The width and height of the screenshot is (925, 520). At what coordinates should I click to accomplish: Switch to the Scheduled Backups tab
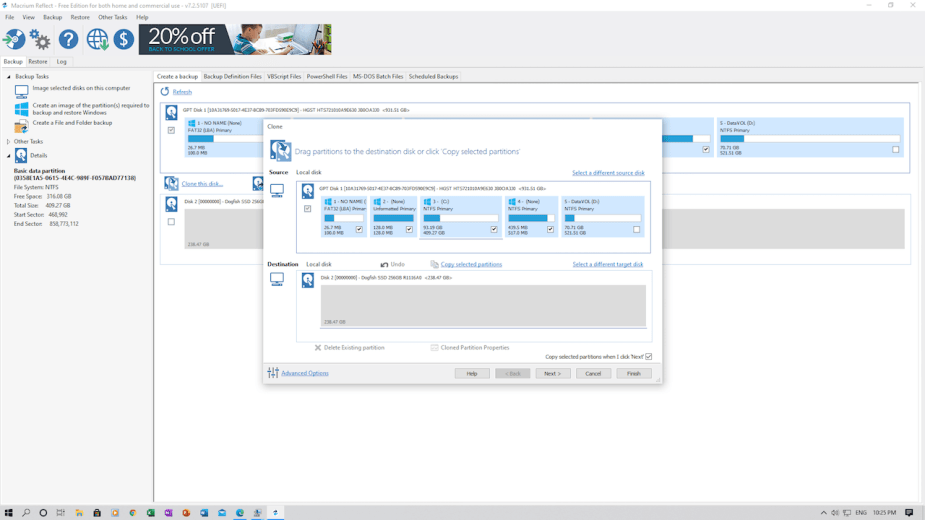[x=433, y=77]
